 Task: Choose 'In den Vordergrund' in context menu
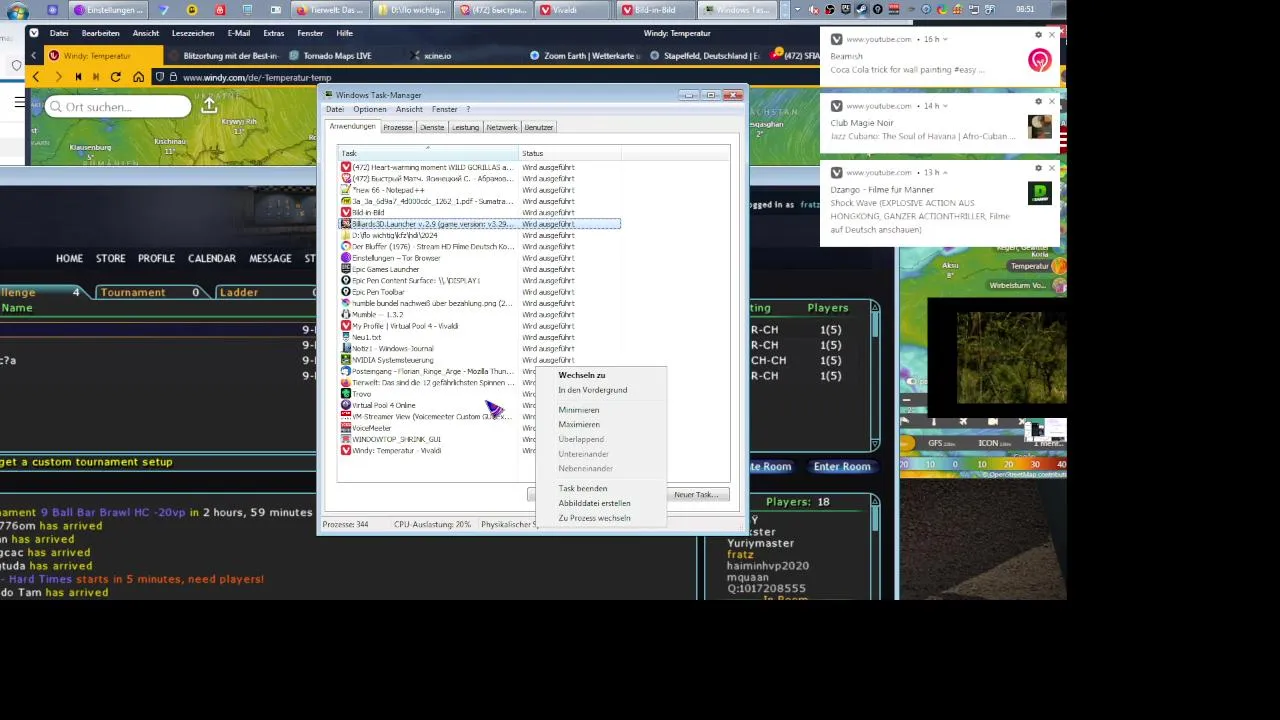click(600, 390)
